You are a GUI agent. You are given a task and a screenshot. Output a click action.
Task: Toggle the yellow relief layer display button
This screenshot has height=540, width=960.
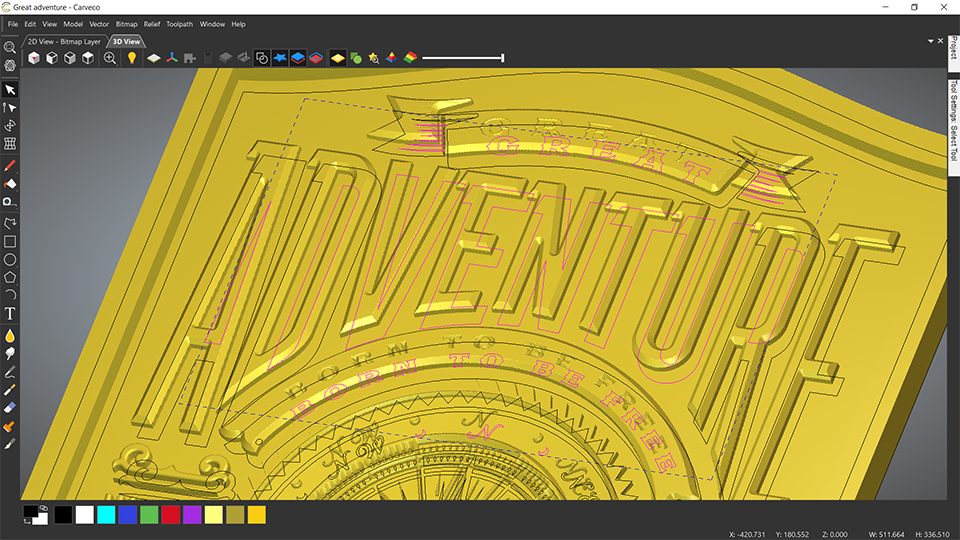click(338, 58)
